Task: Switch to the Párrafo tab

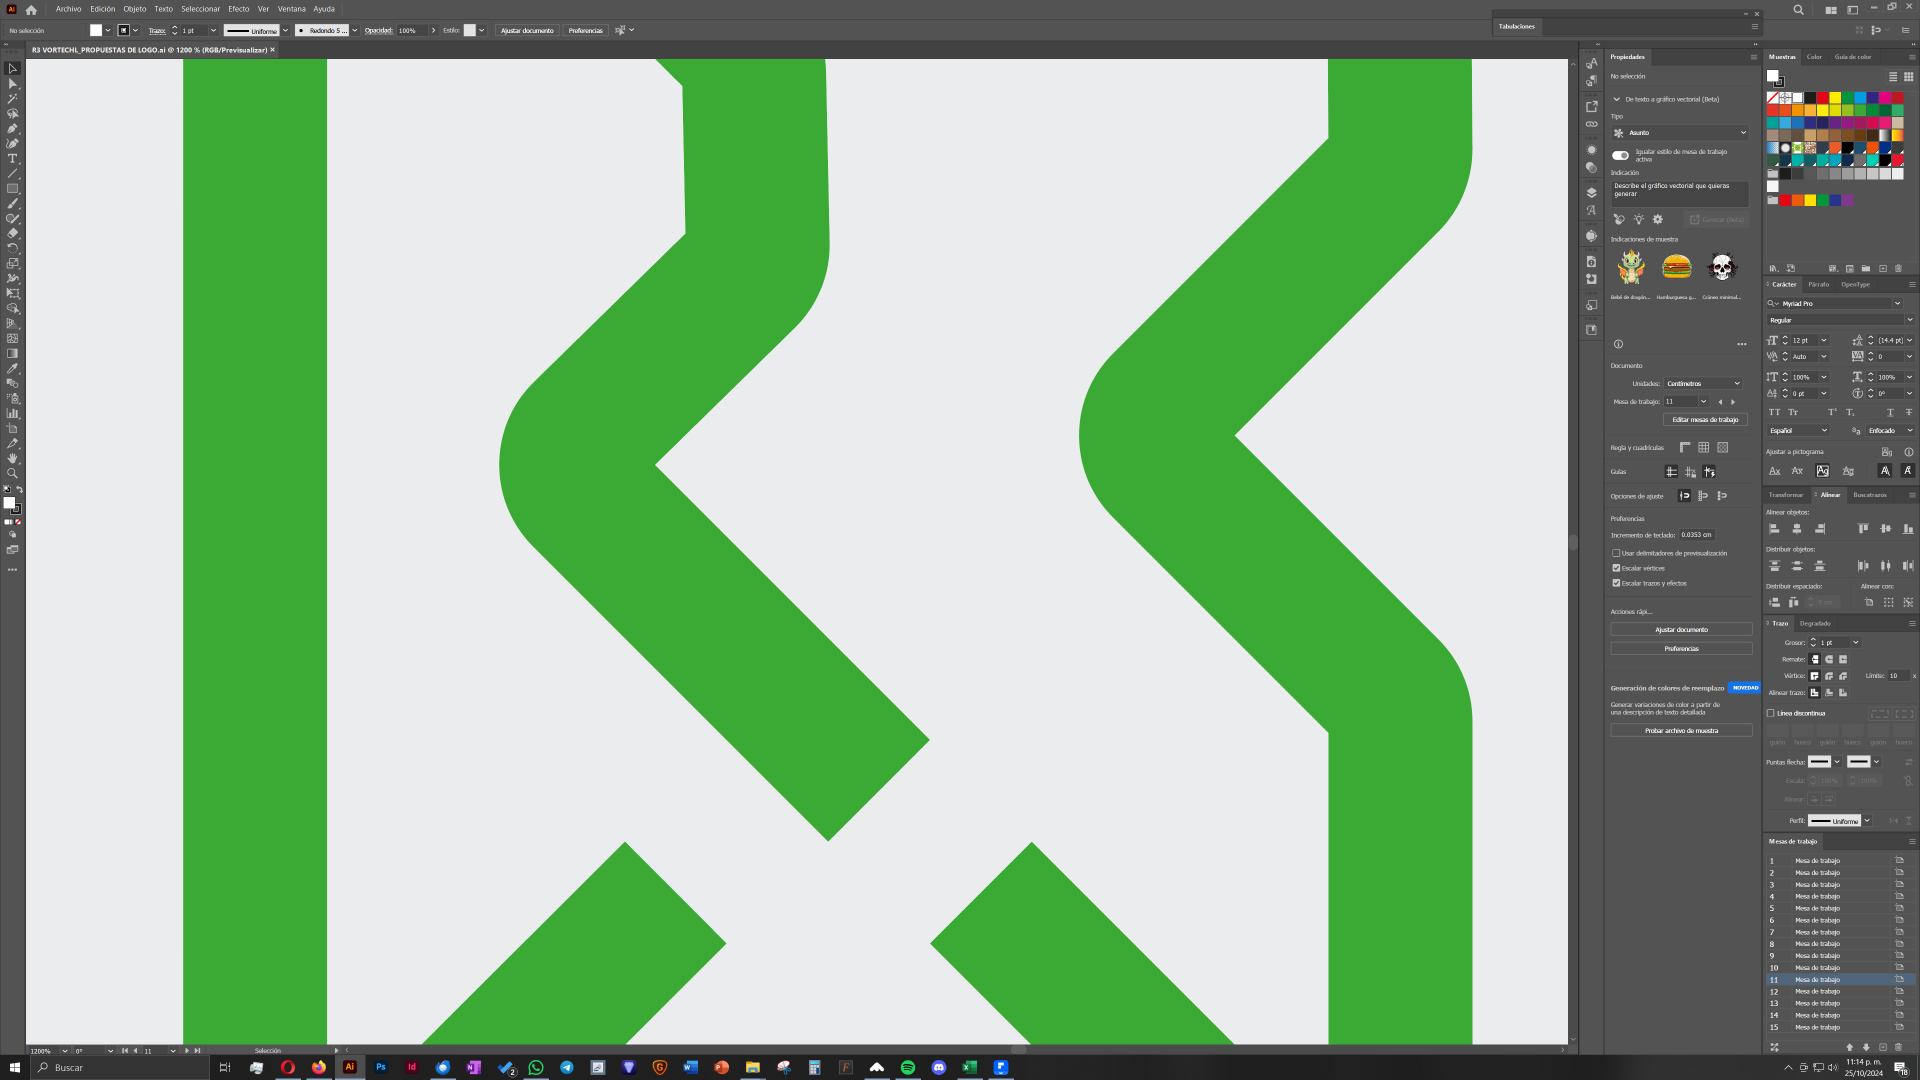Action: coord(1818,284)
